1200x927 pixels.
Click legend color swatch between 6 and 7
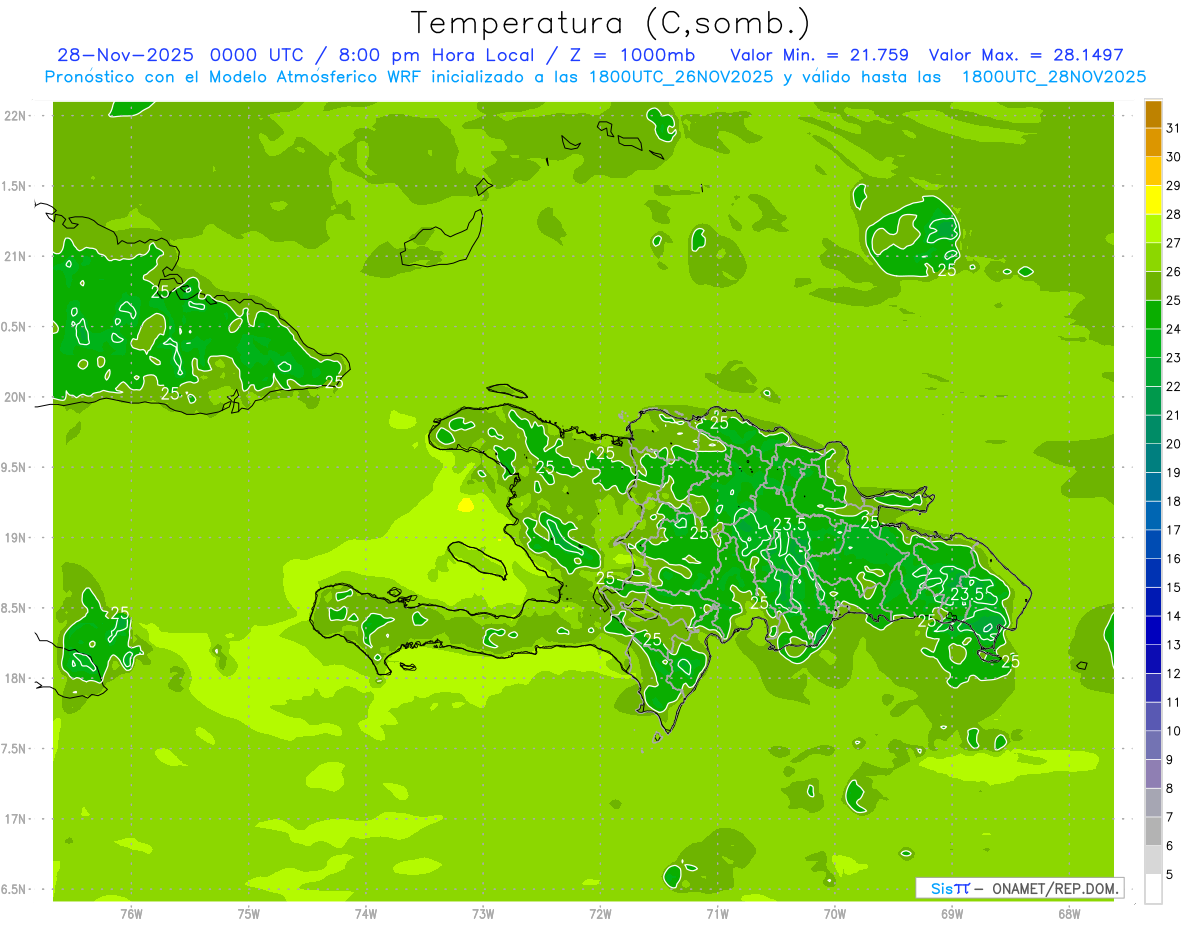coord(1153,831)
